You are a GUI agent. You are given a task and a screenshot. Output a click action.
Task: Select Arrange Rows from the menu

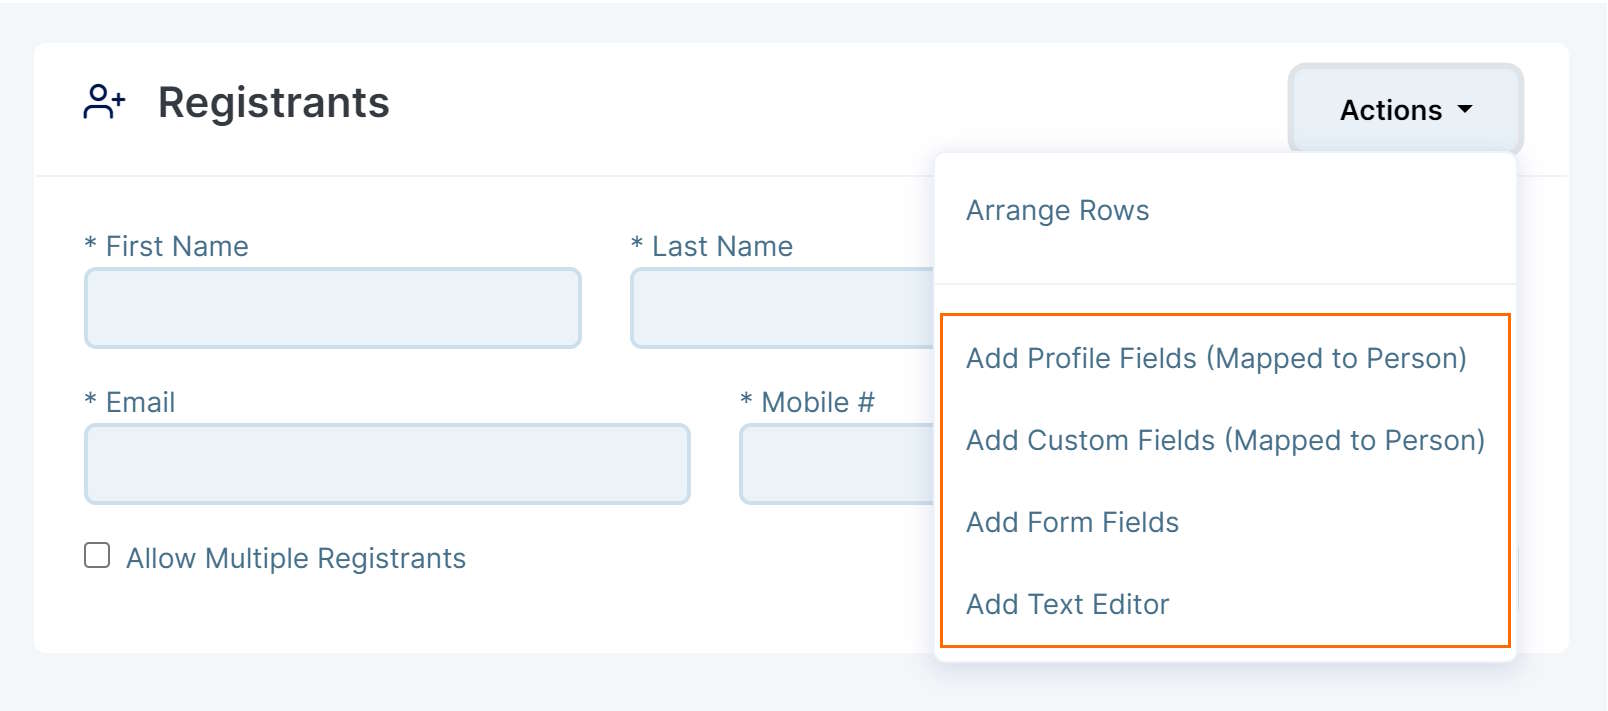coord(1057,211)
